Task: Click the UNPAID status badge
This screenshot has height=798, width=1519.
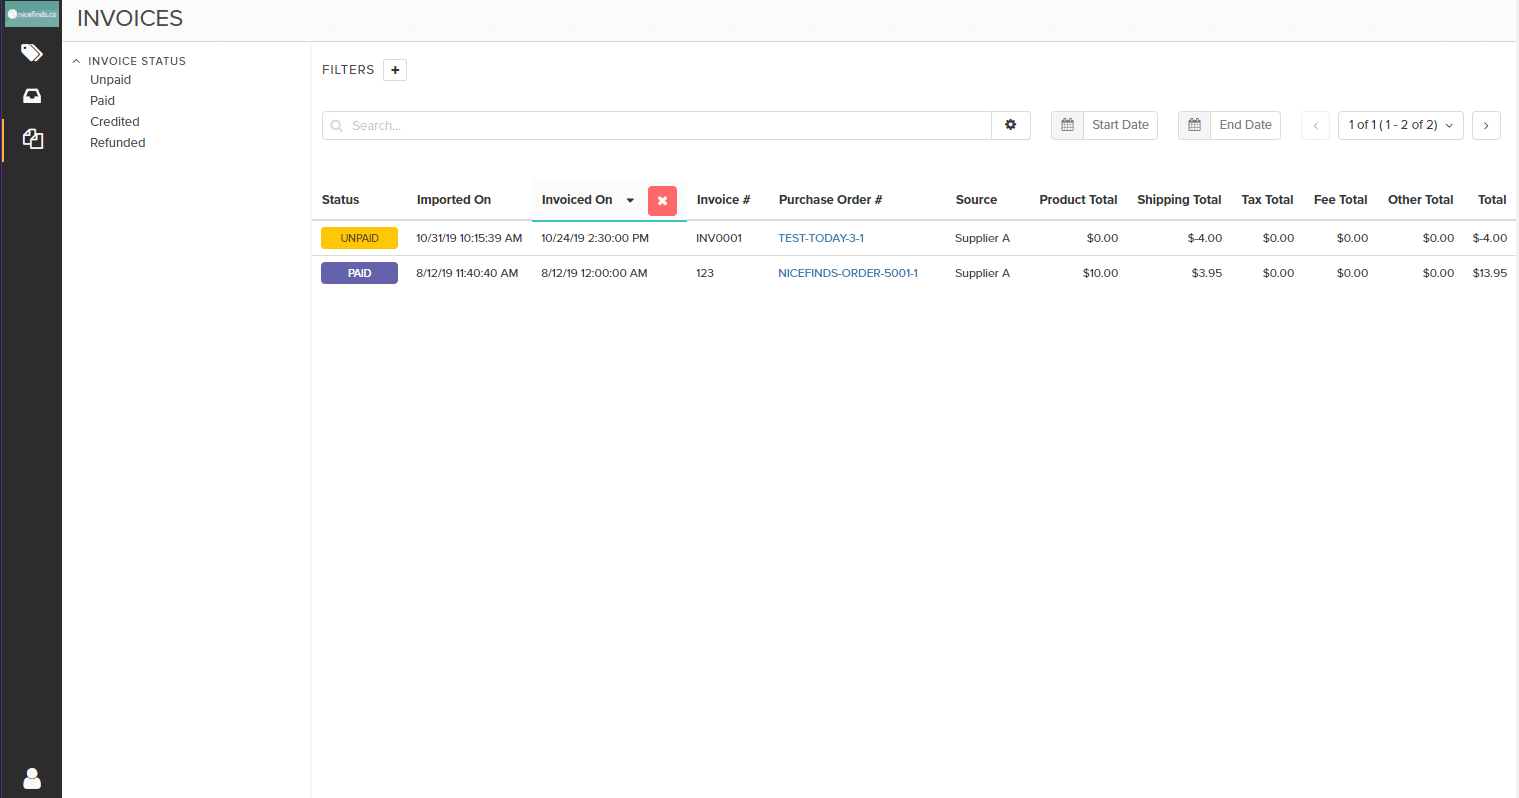Action: (359, 238)
